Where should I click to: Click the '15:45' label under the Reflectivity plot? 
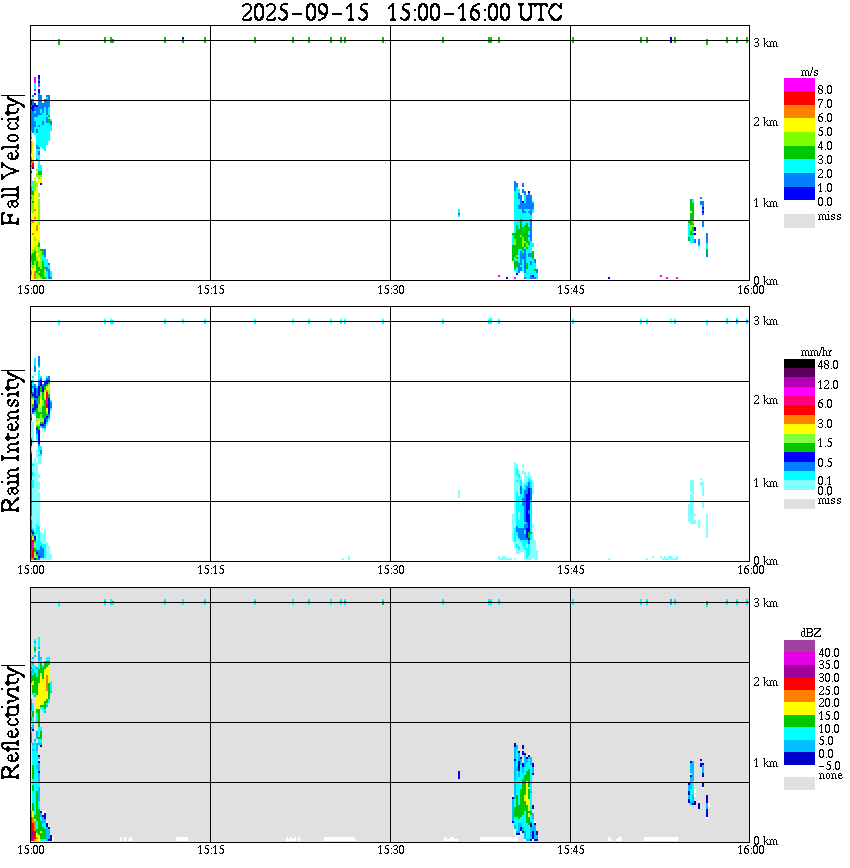coord(571,850)
